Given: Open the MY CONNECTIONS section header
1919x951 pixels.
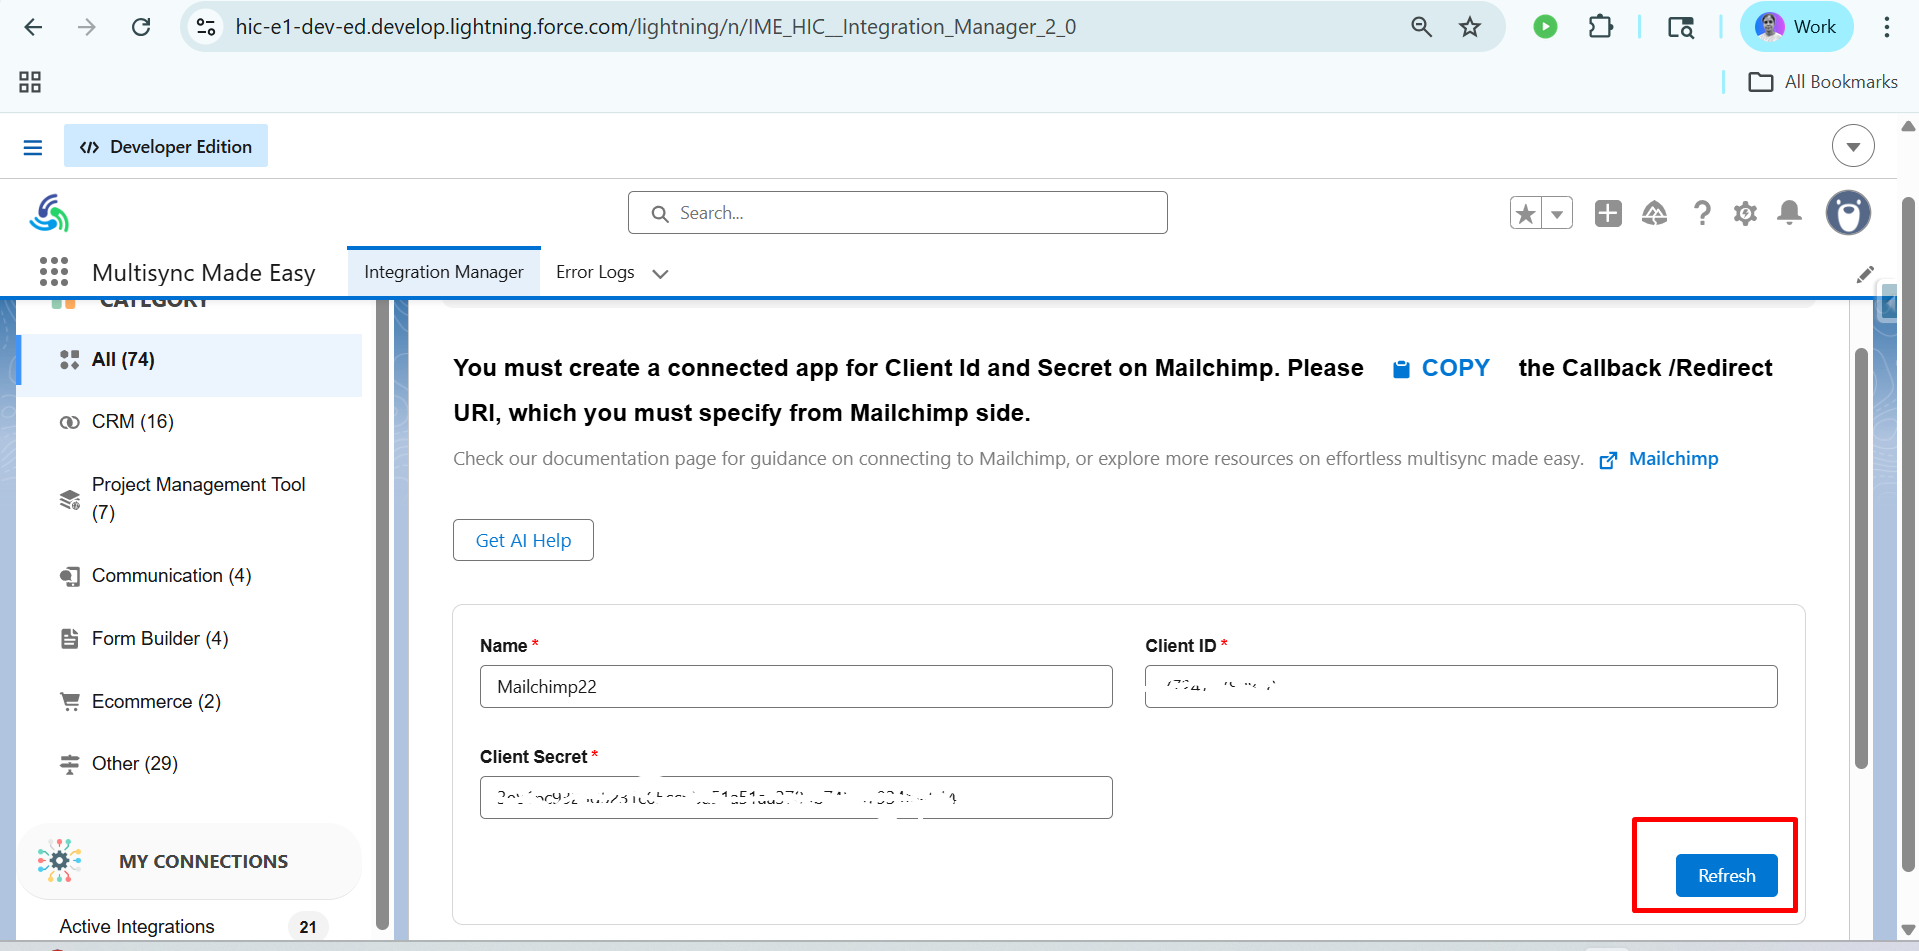Looking at the screenshot, I should click(190, 861).
